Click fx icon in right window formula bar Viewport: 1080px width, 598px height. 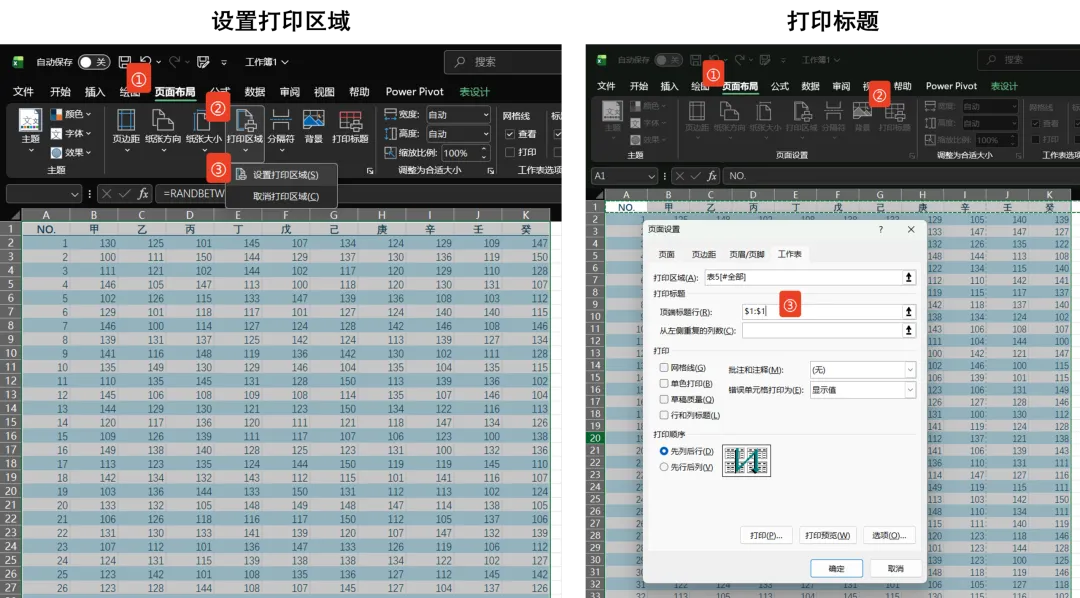[x=712, y=176]
